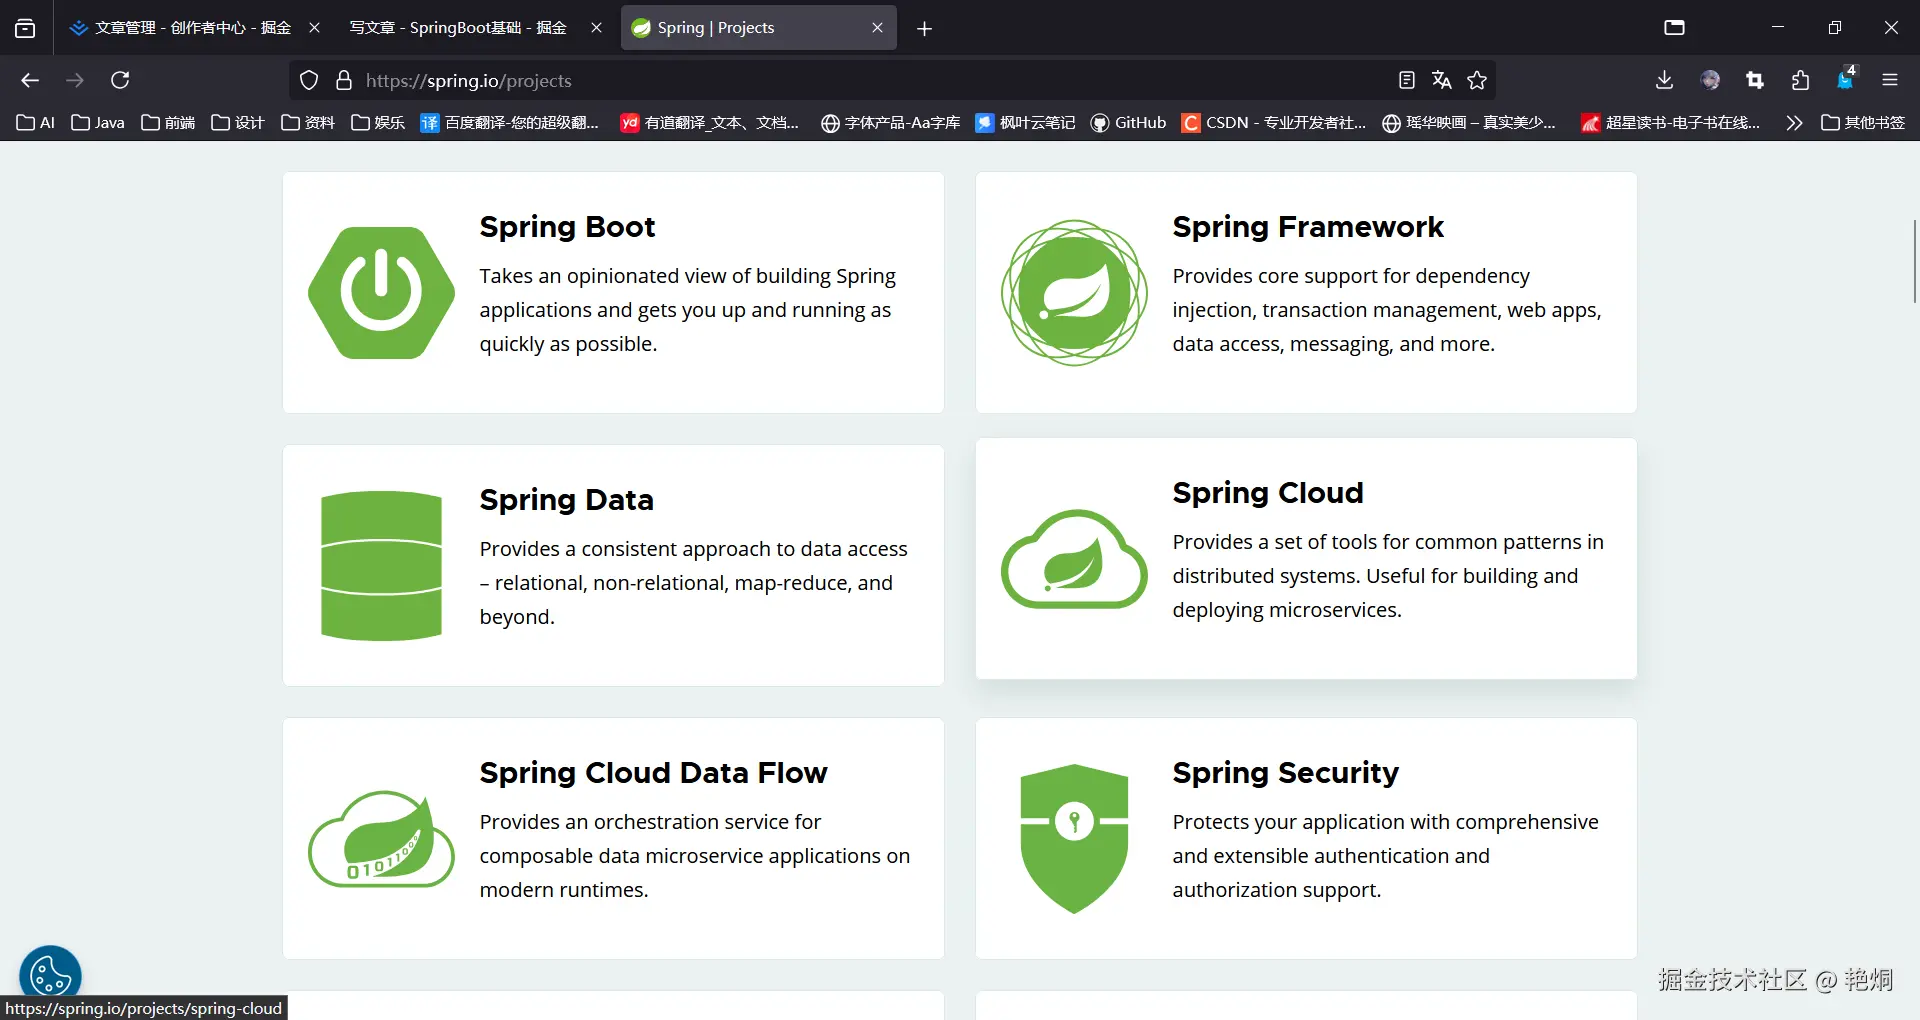Click the Spring Data database cylinder icon
1920x1020 pixels.
(381, 566)
